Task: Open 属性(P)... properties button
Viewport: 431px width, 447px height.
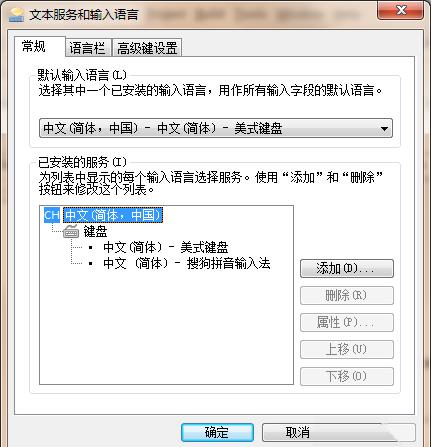Action: click(347, 322)
